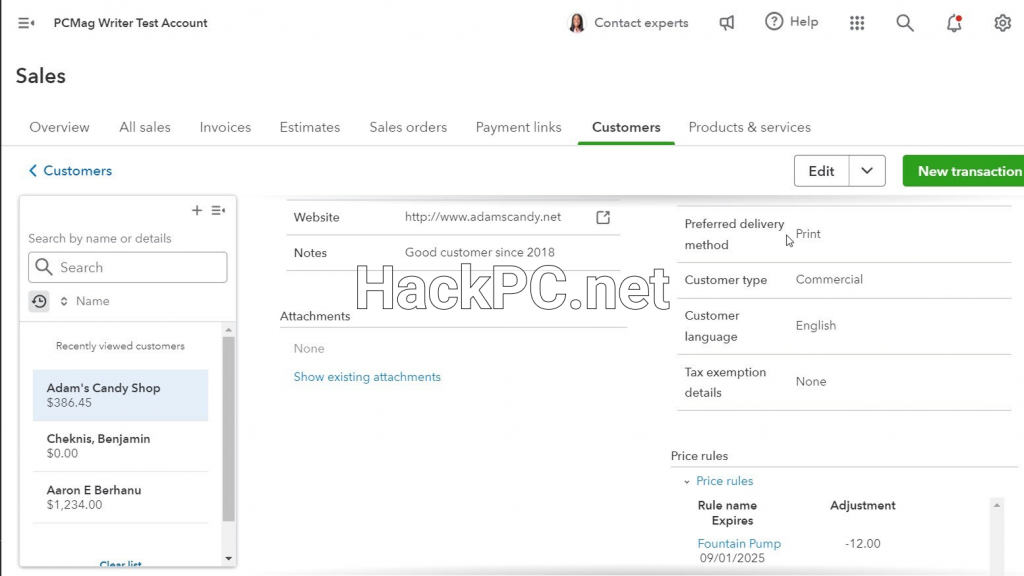The height and width of the screenshot is (576, 1024).
Task: Open the Sales orders tab
Action: tap(408, 127)
